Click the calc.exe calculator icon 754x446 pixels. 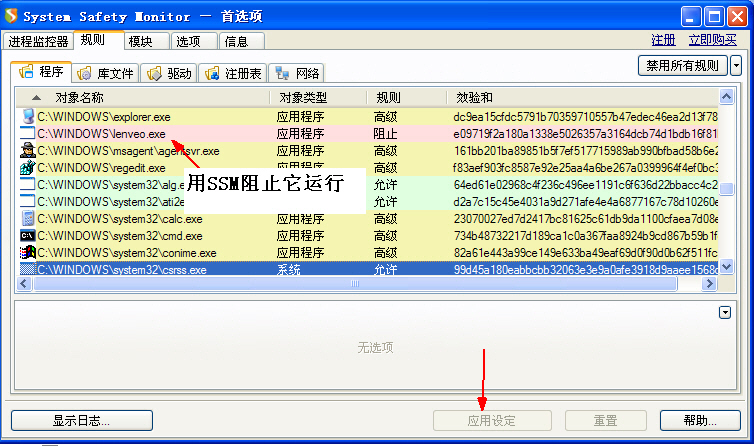click(x=28, y=218)
